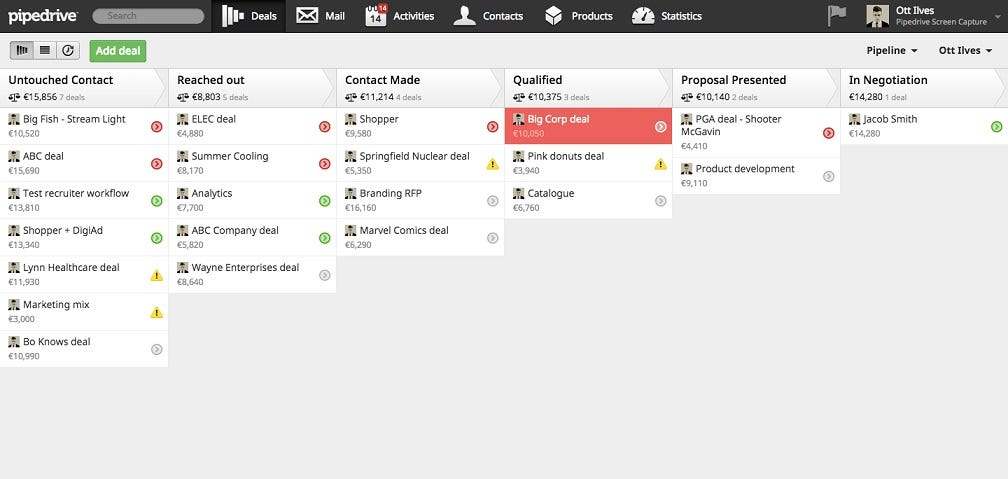The image size is (1008, 479).
Task: Click grey activity icon on Branding RFP
Action: tap(492, 201)
